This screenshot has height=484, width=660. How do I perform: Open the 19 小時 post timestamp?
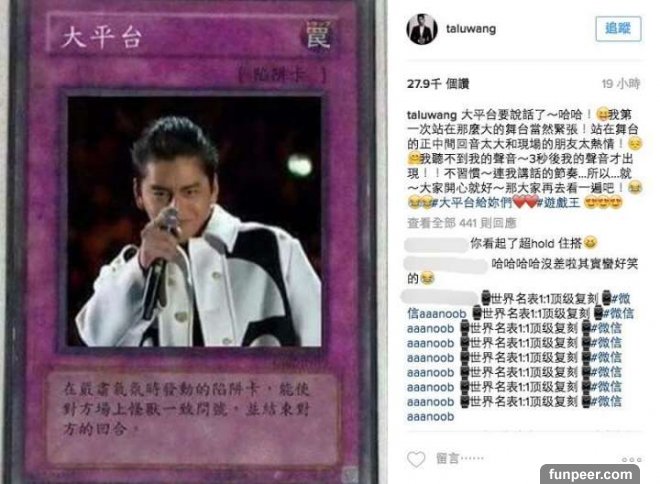621,84
